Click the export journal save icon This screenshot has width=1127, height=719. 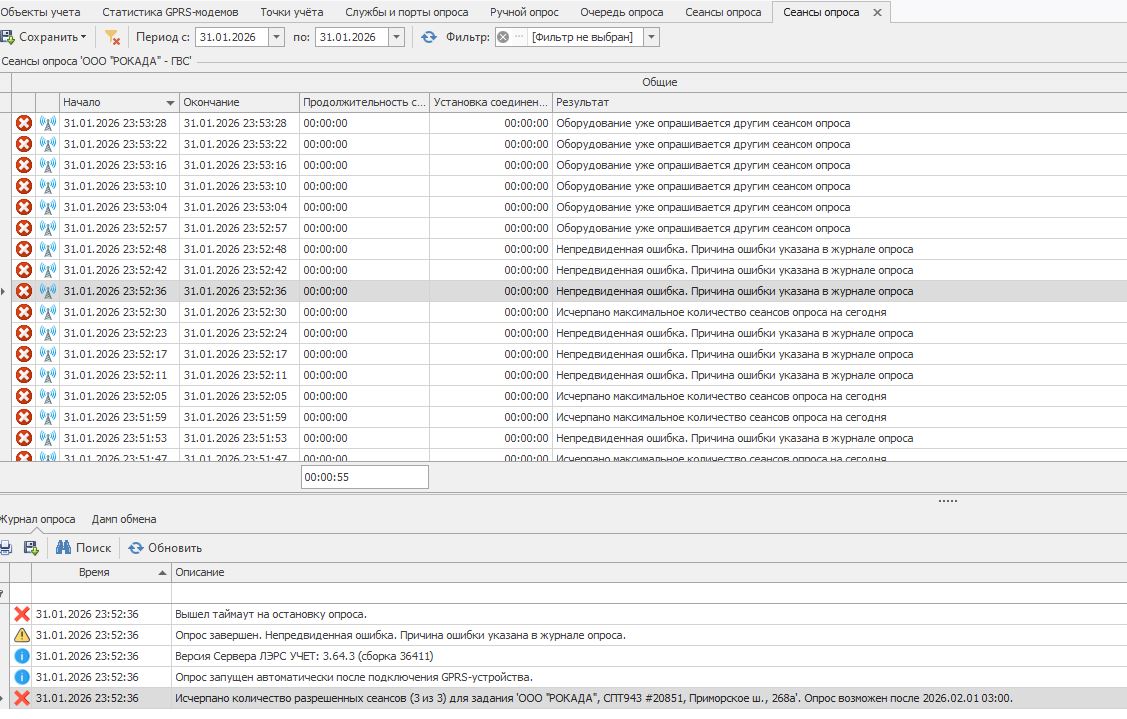tap(31, 548)
